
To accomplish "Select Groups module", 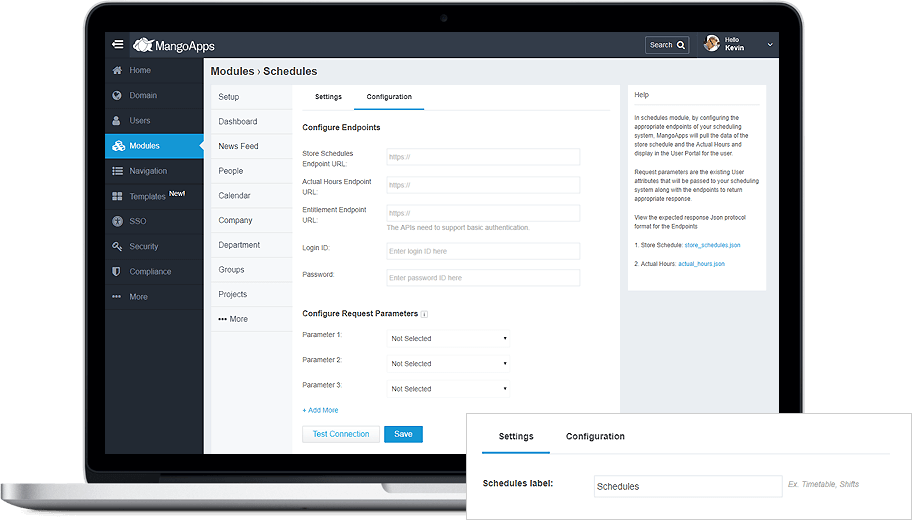I will (251, 270).
